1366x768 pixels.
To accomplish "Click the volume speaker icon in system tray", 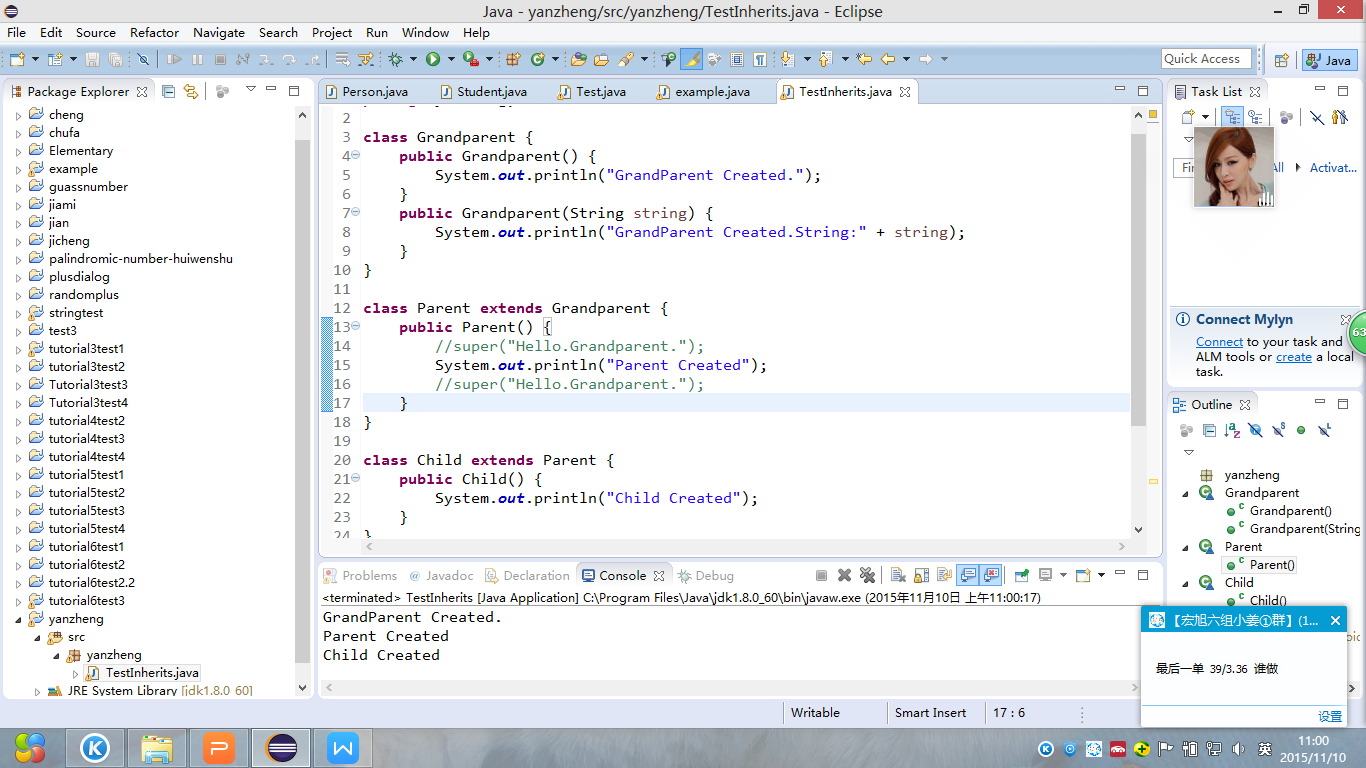I will coord(1237,748).
